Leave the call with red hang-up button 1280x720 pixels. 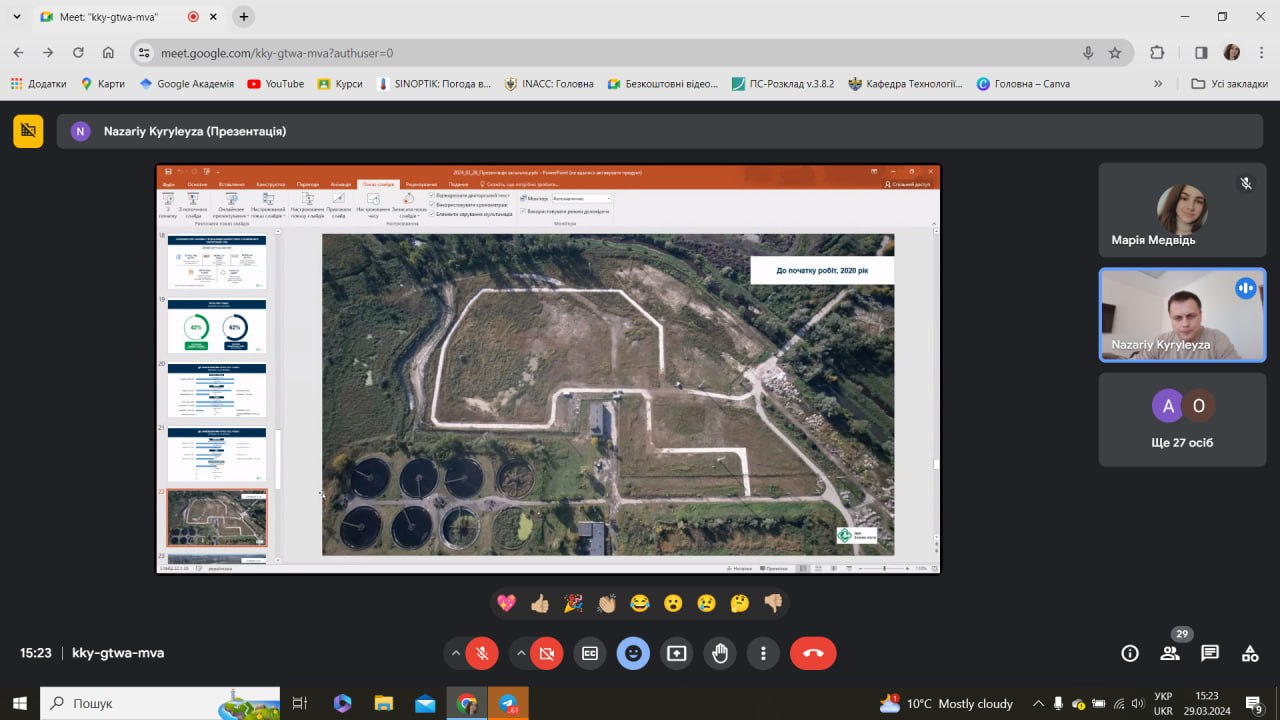click(x=813, y=653)
